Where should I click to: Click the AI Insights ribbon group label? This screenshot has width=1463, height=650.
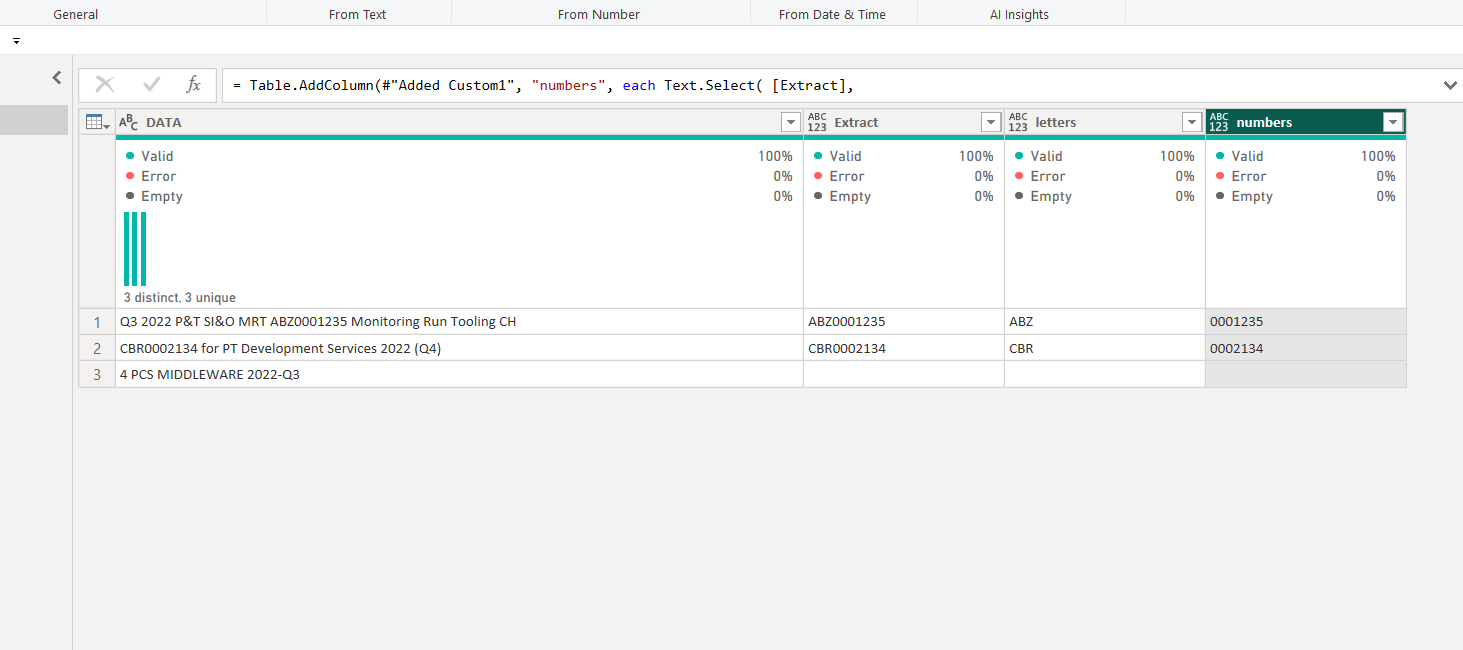(1019, 14)
